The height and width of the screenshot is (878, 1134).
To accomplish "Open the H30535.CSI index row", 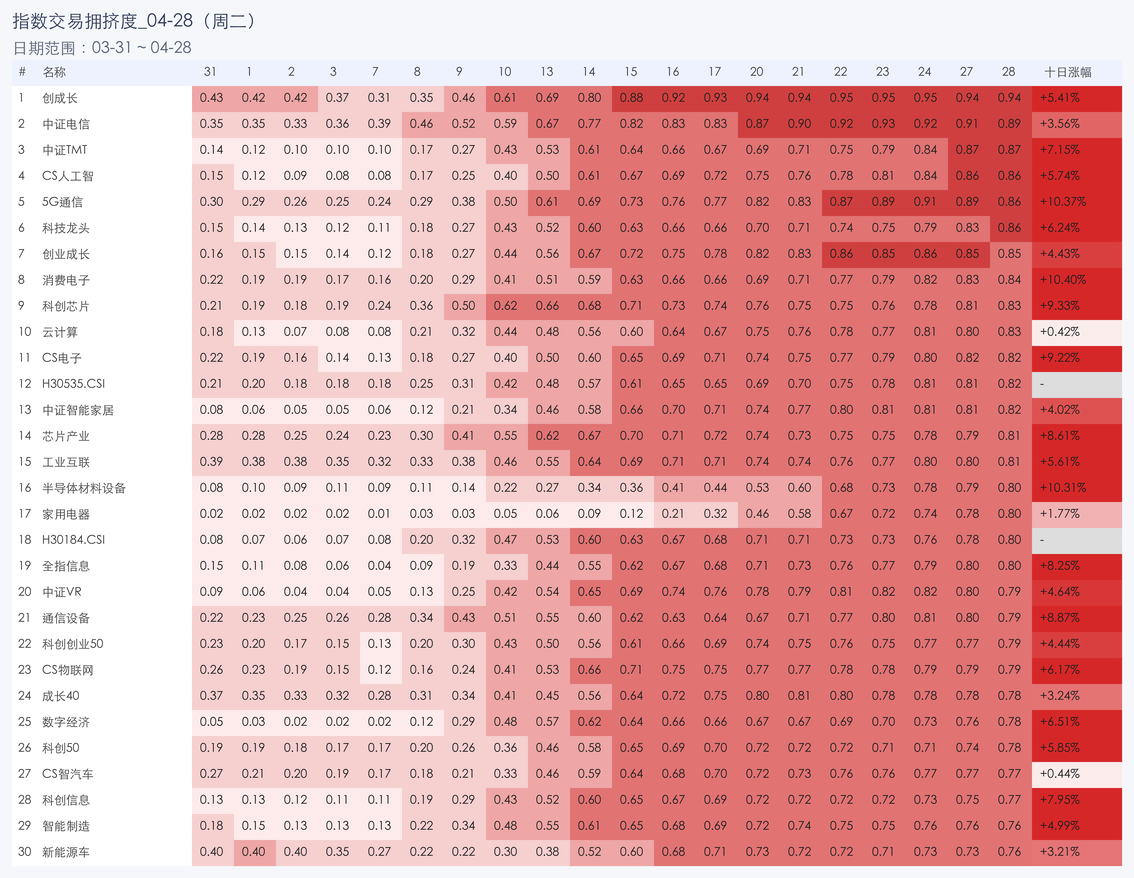I will (74, 384).
